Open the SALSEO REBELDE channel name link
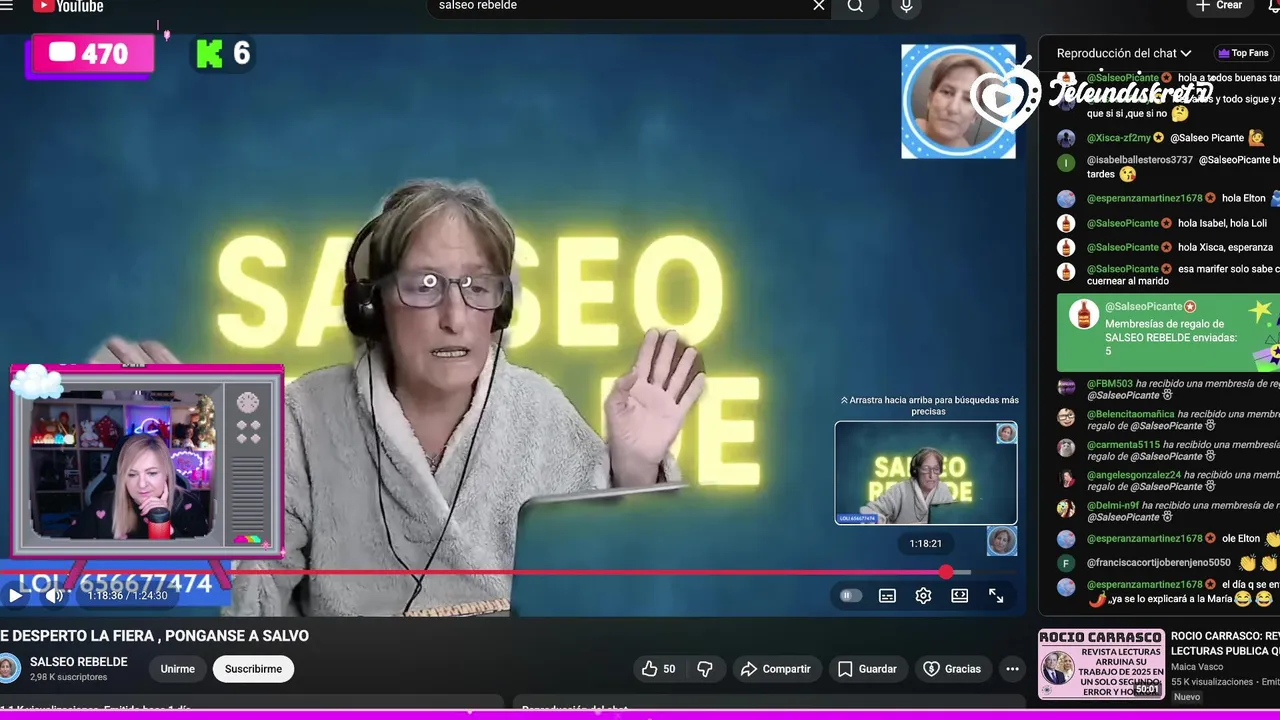 pyautogui.click(x=79, y=662)
